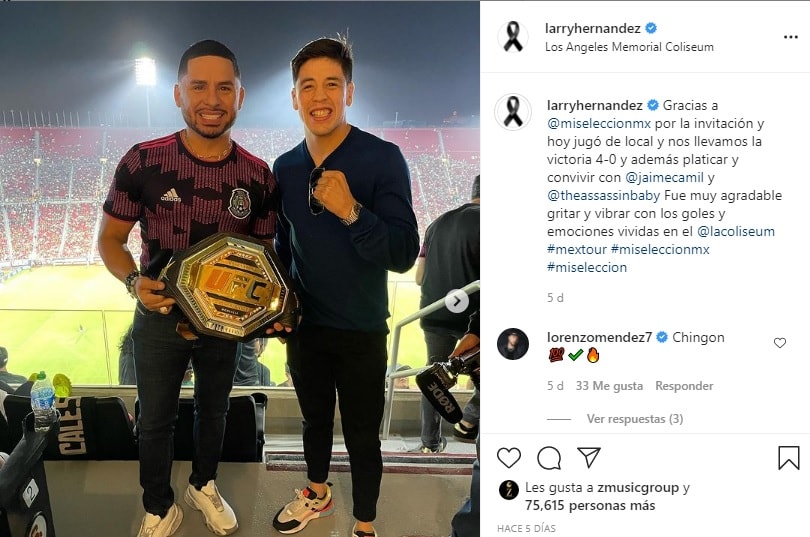Viewport: 810px width, 537px height.
Task: Like lorenzomendez7's comment with small heart
Action: click(780, 343)
